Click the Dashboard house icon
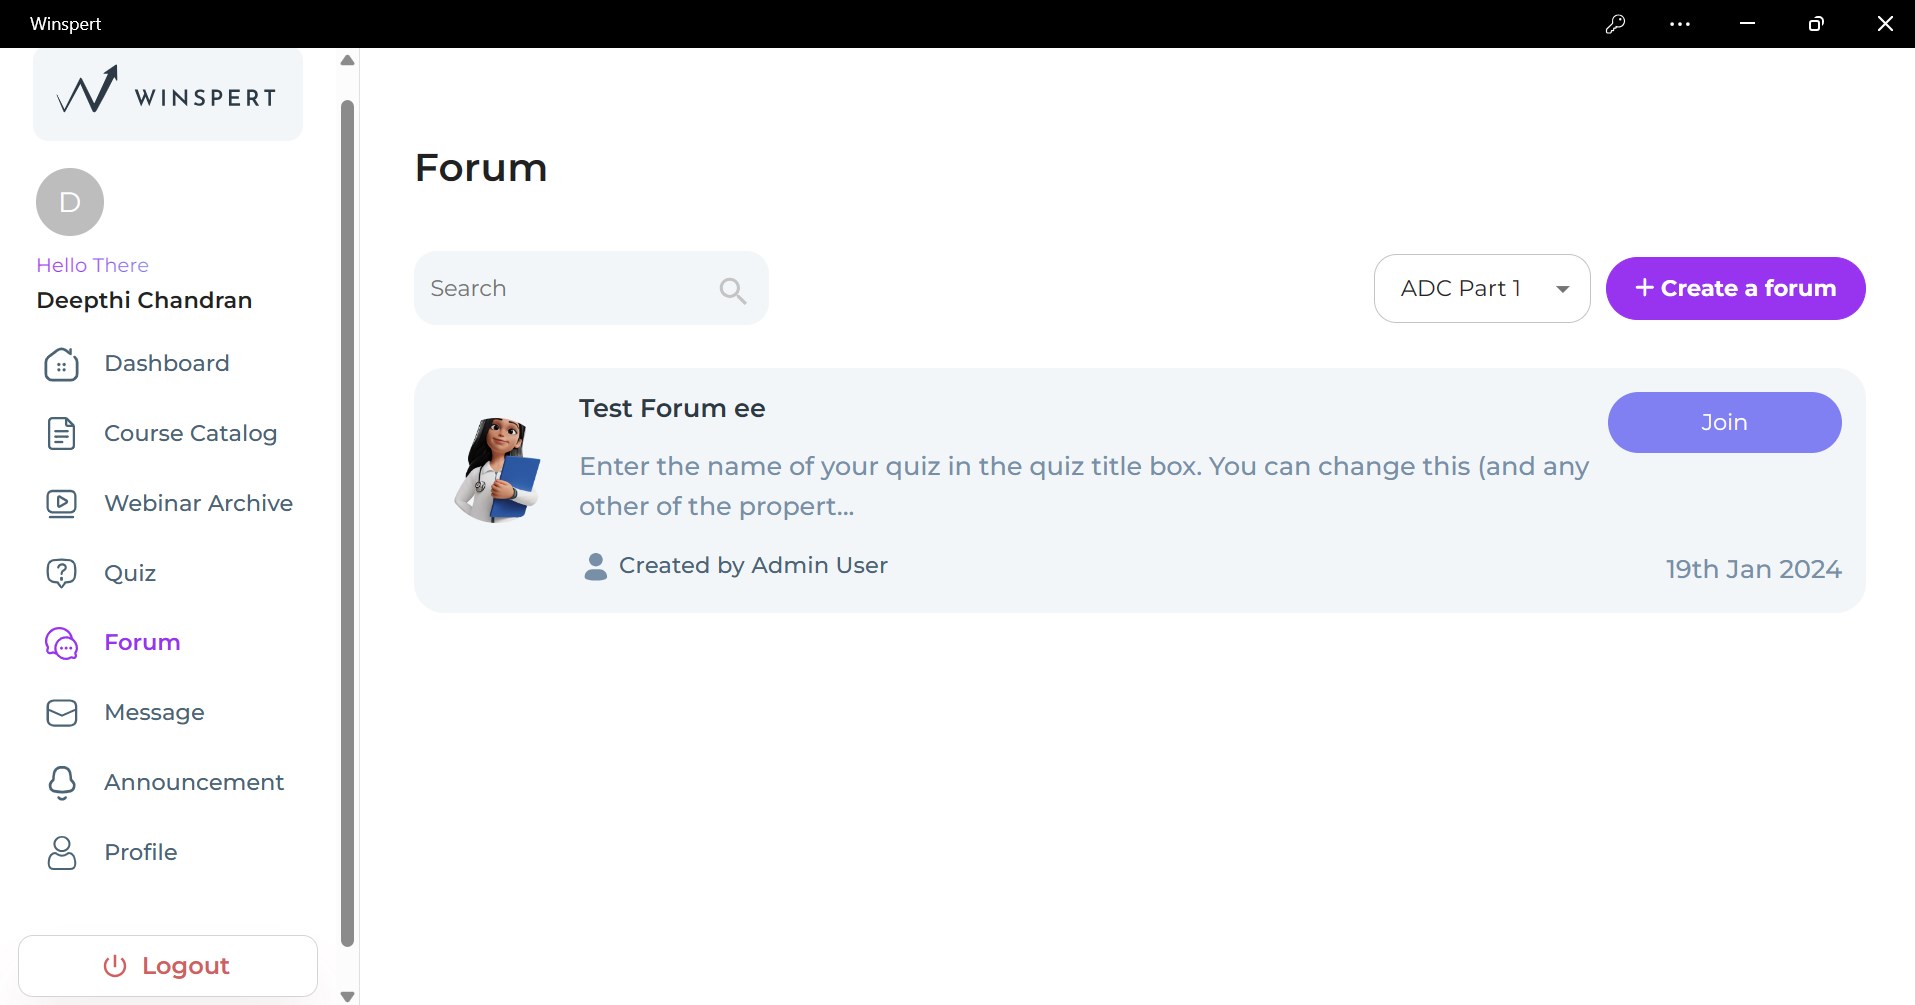This screenshot has width=1915, height=1005. pyautogui.click(x=61, y=364)
